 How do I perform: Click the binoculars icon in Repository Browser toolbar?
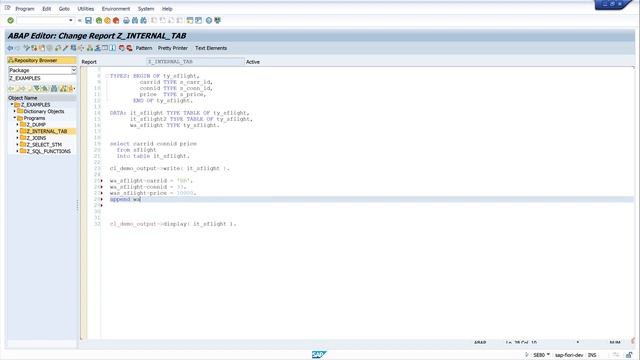pyautogui.click(x=54, y=89)
